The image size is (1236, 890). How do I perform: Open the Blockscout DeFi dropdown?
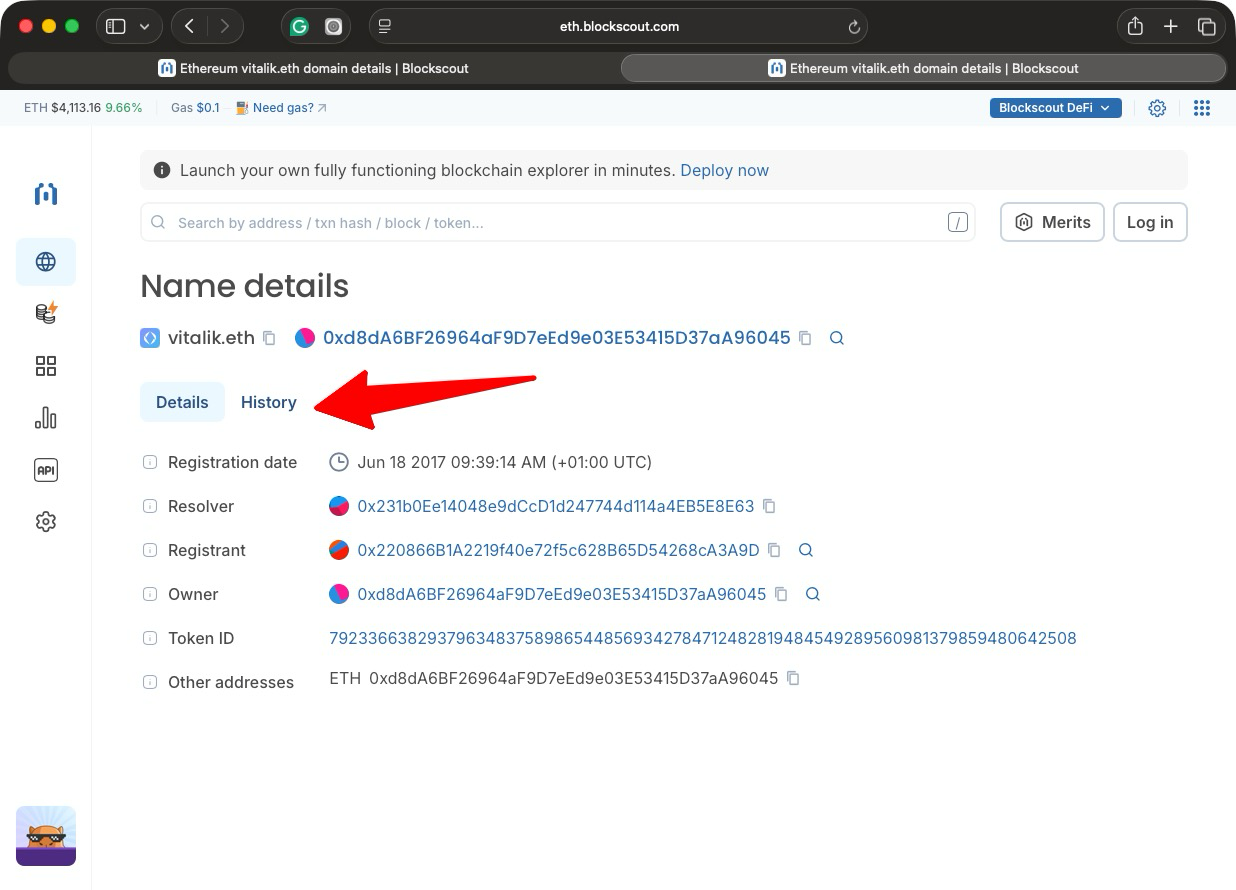[1055, 107]
